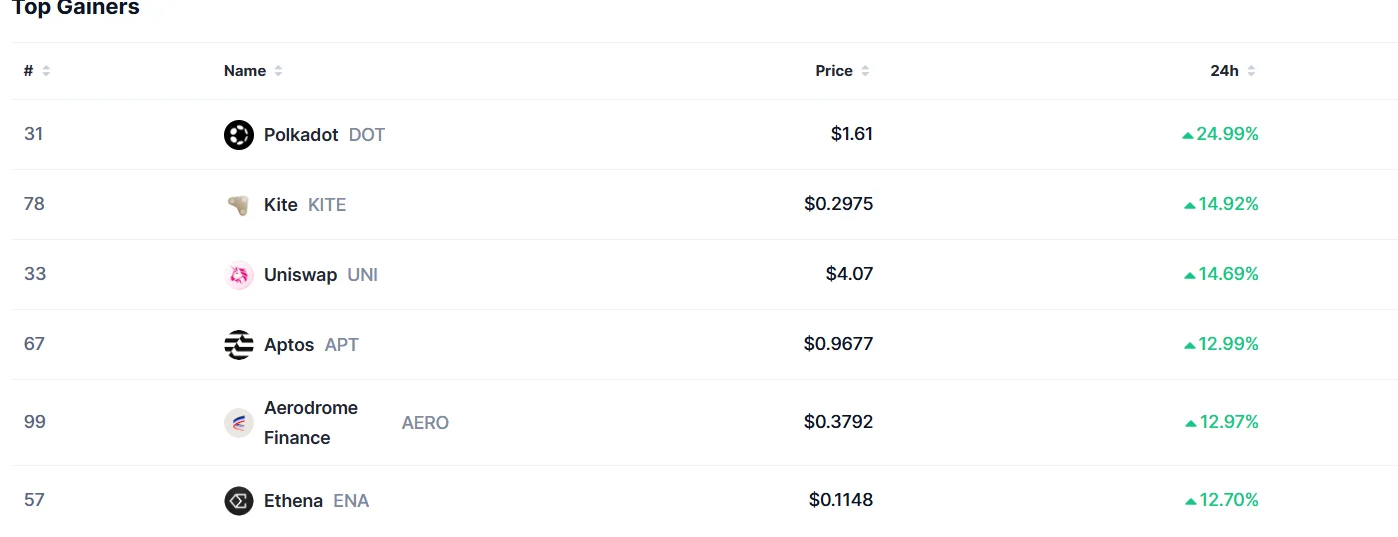Open the Ethena coin name link
The image size is (1398, 537).
tap(293, 500)
